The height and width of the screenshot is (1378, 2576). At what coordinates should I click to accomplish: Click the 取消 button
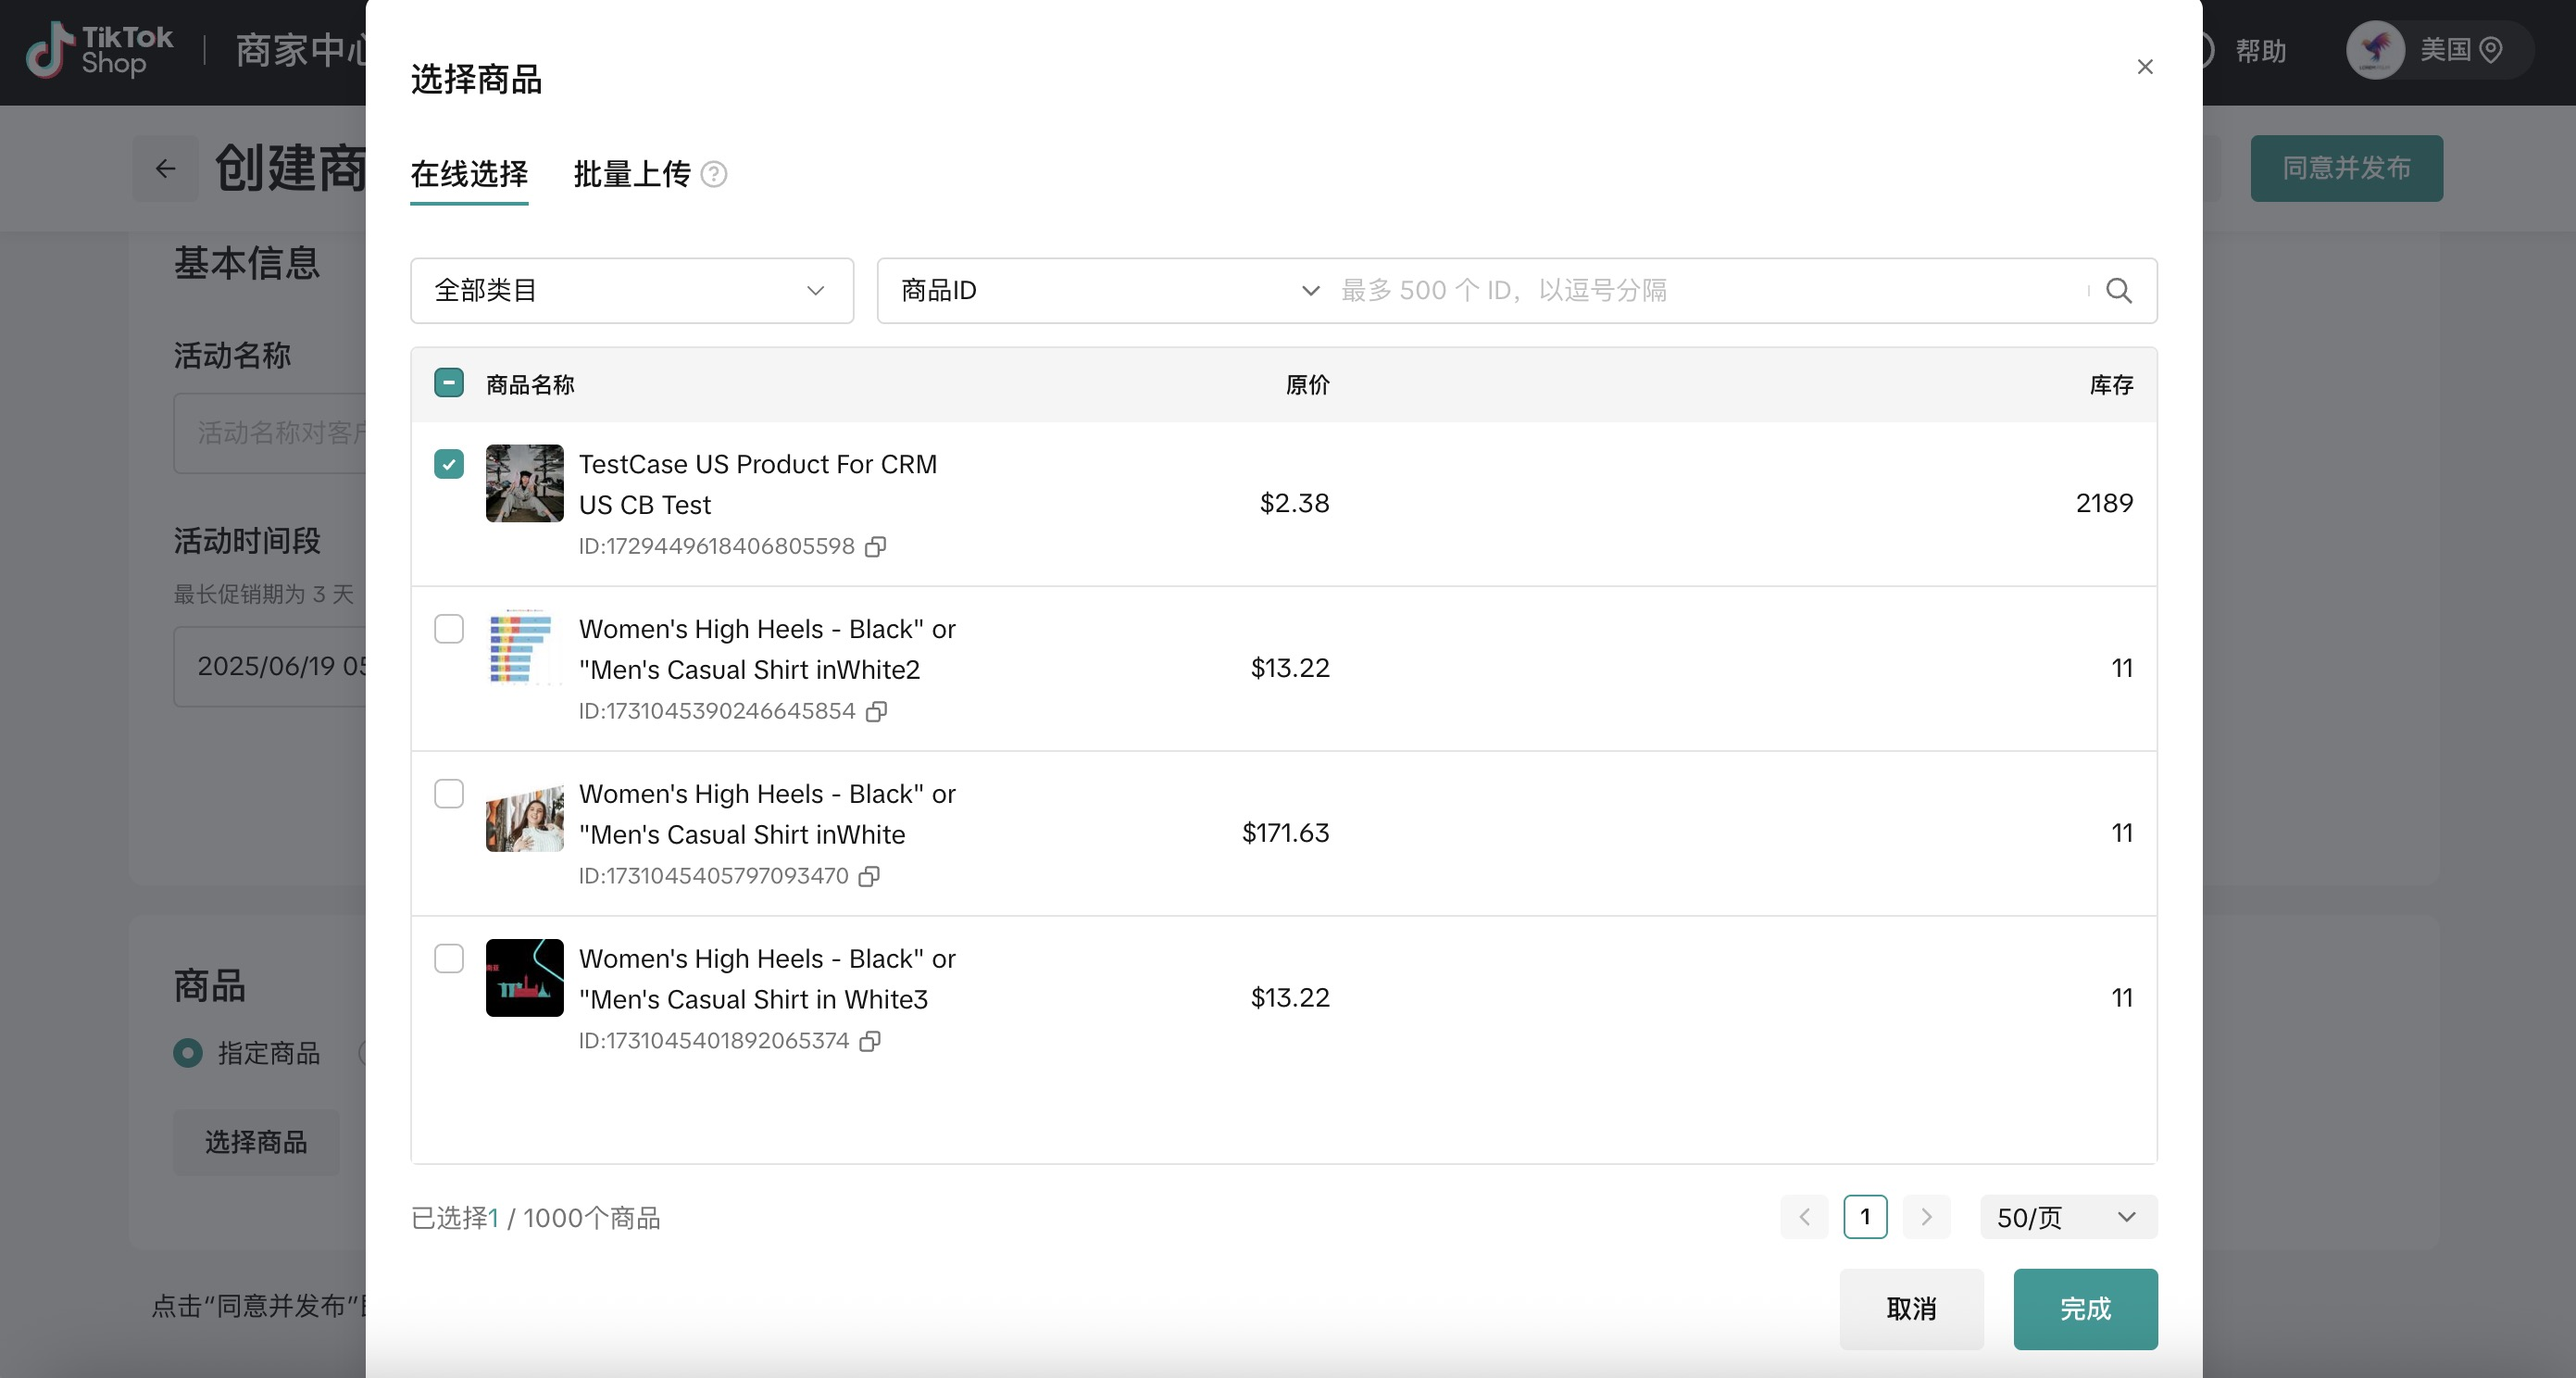pyautogui.click(x=1910, y=1308)
